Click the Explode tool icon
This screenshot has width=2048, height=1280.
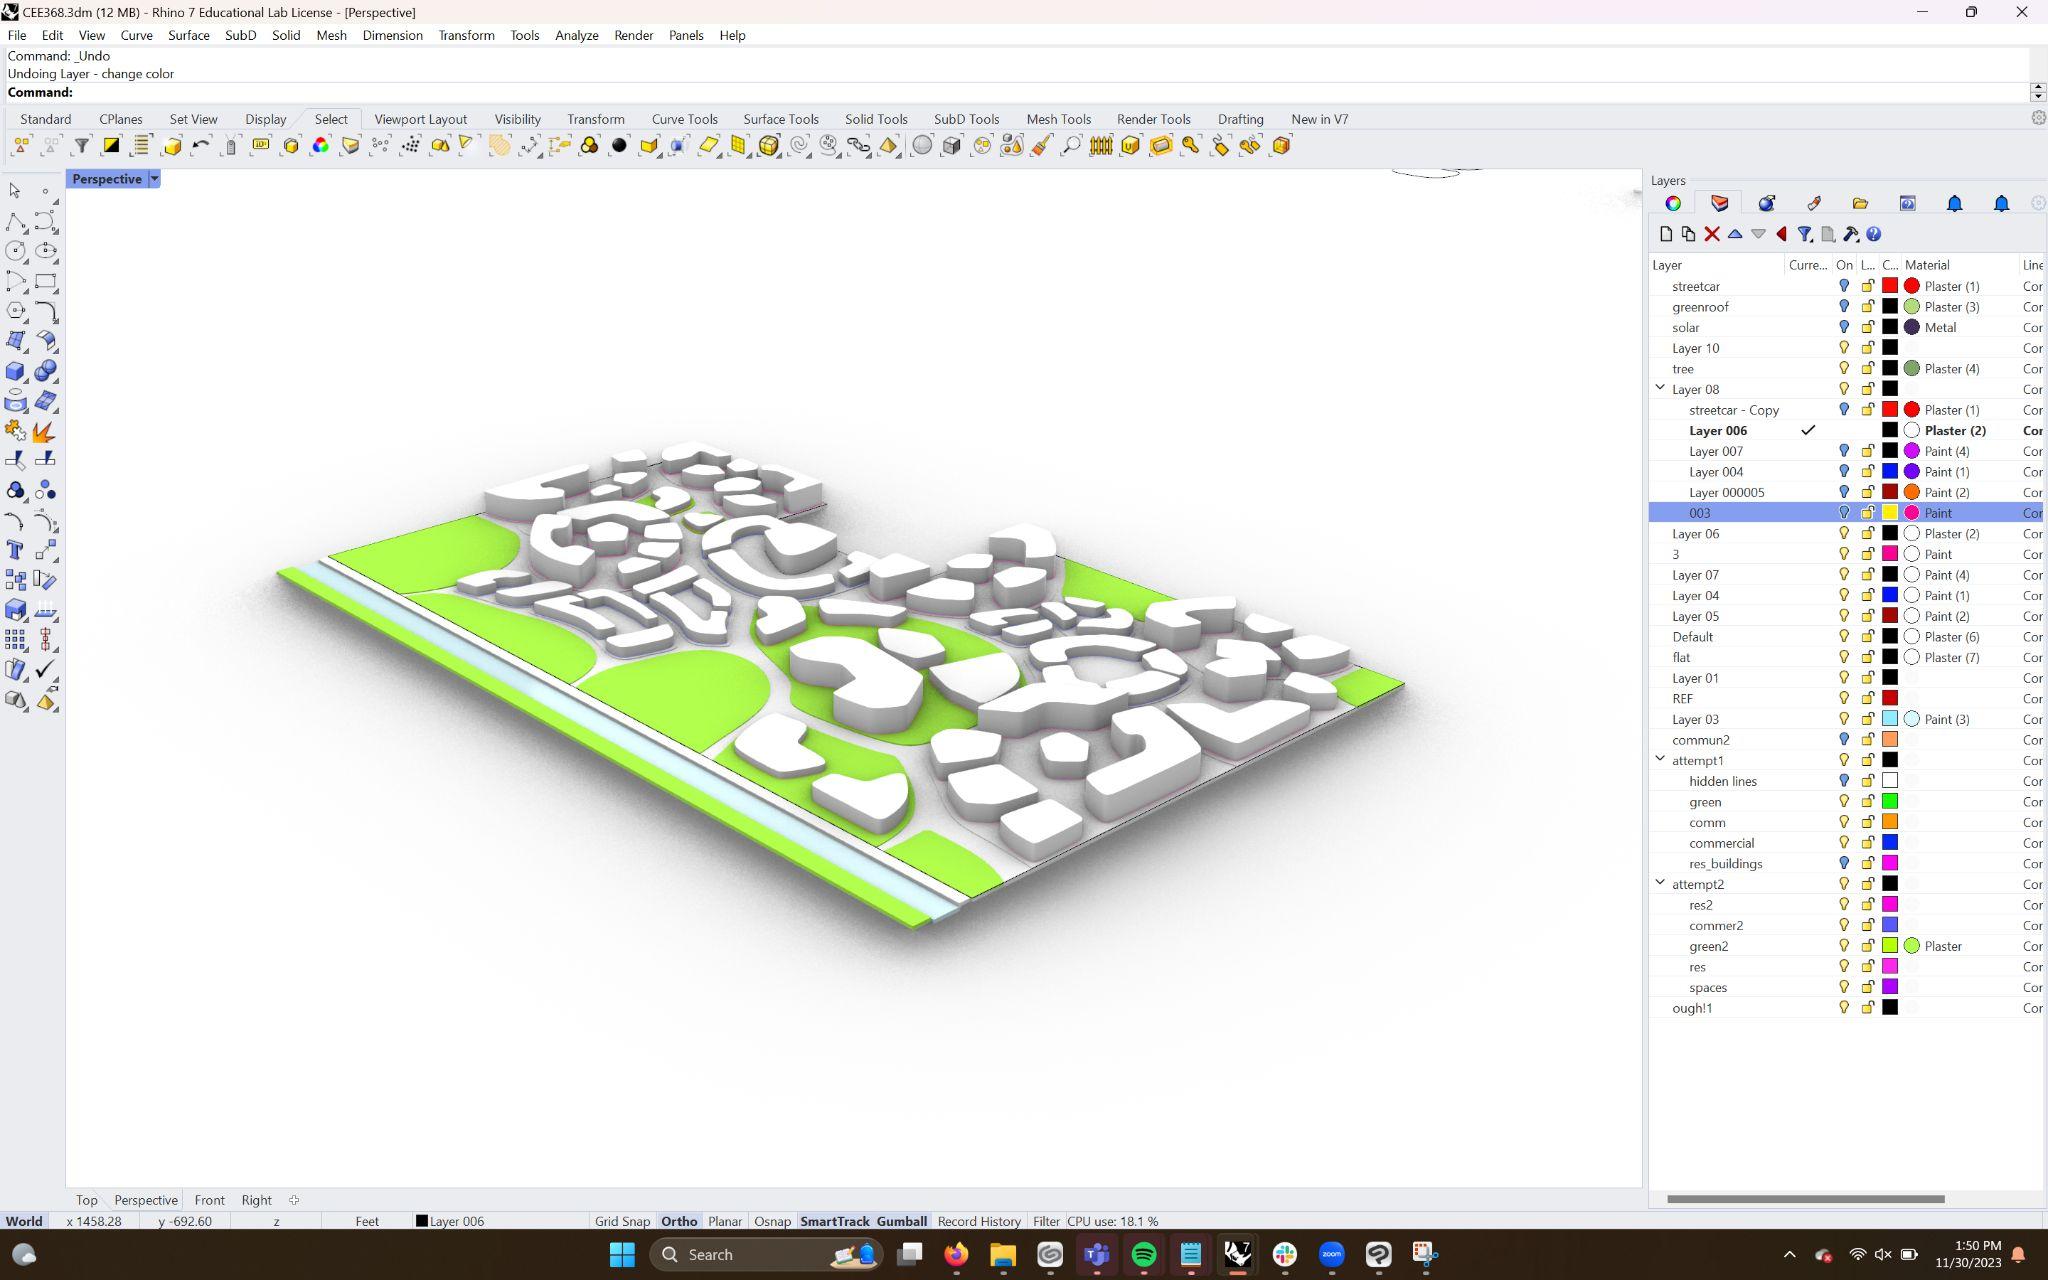(43, 431)
